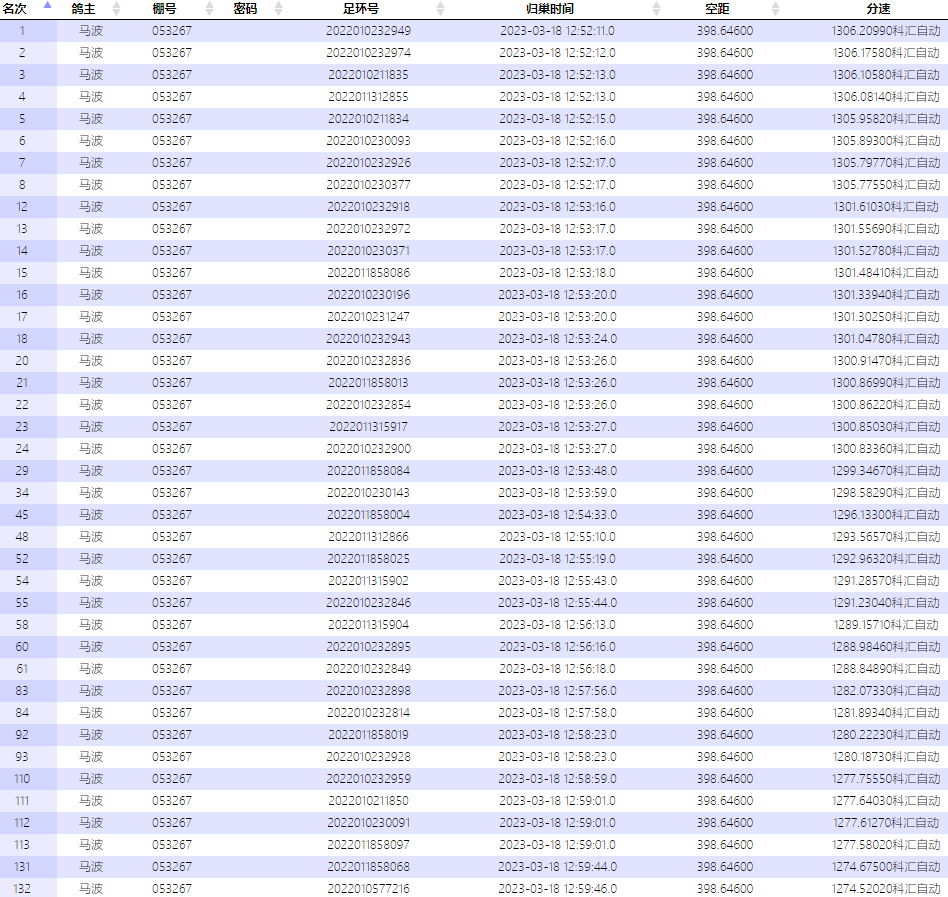Select ring number 2022010230371
Screen dimensions: 948x897
[x=368, y=251]
